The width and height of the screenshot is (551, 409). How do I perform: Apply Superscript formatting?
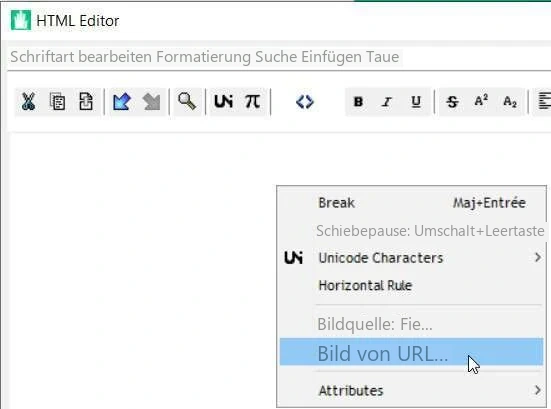pos(481,101)
